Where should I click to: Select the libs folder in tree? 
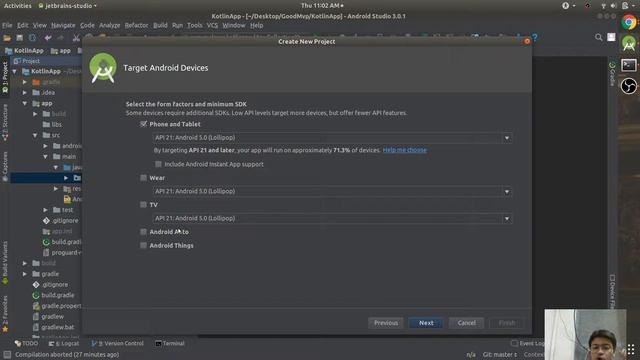[x=52, y=124]
